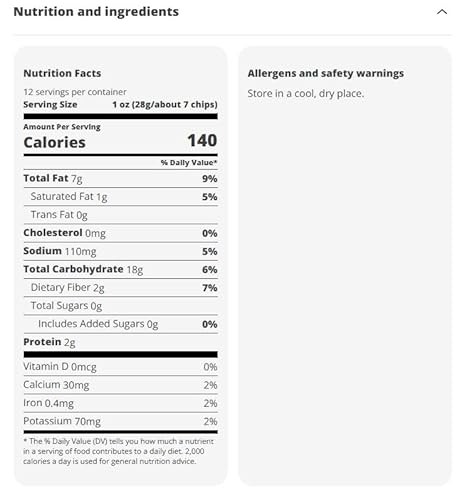460x500 pixels.
Task: Click the Serving Size text line
Action: tap(120, 105)
